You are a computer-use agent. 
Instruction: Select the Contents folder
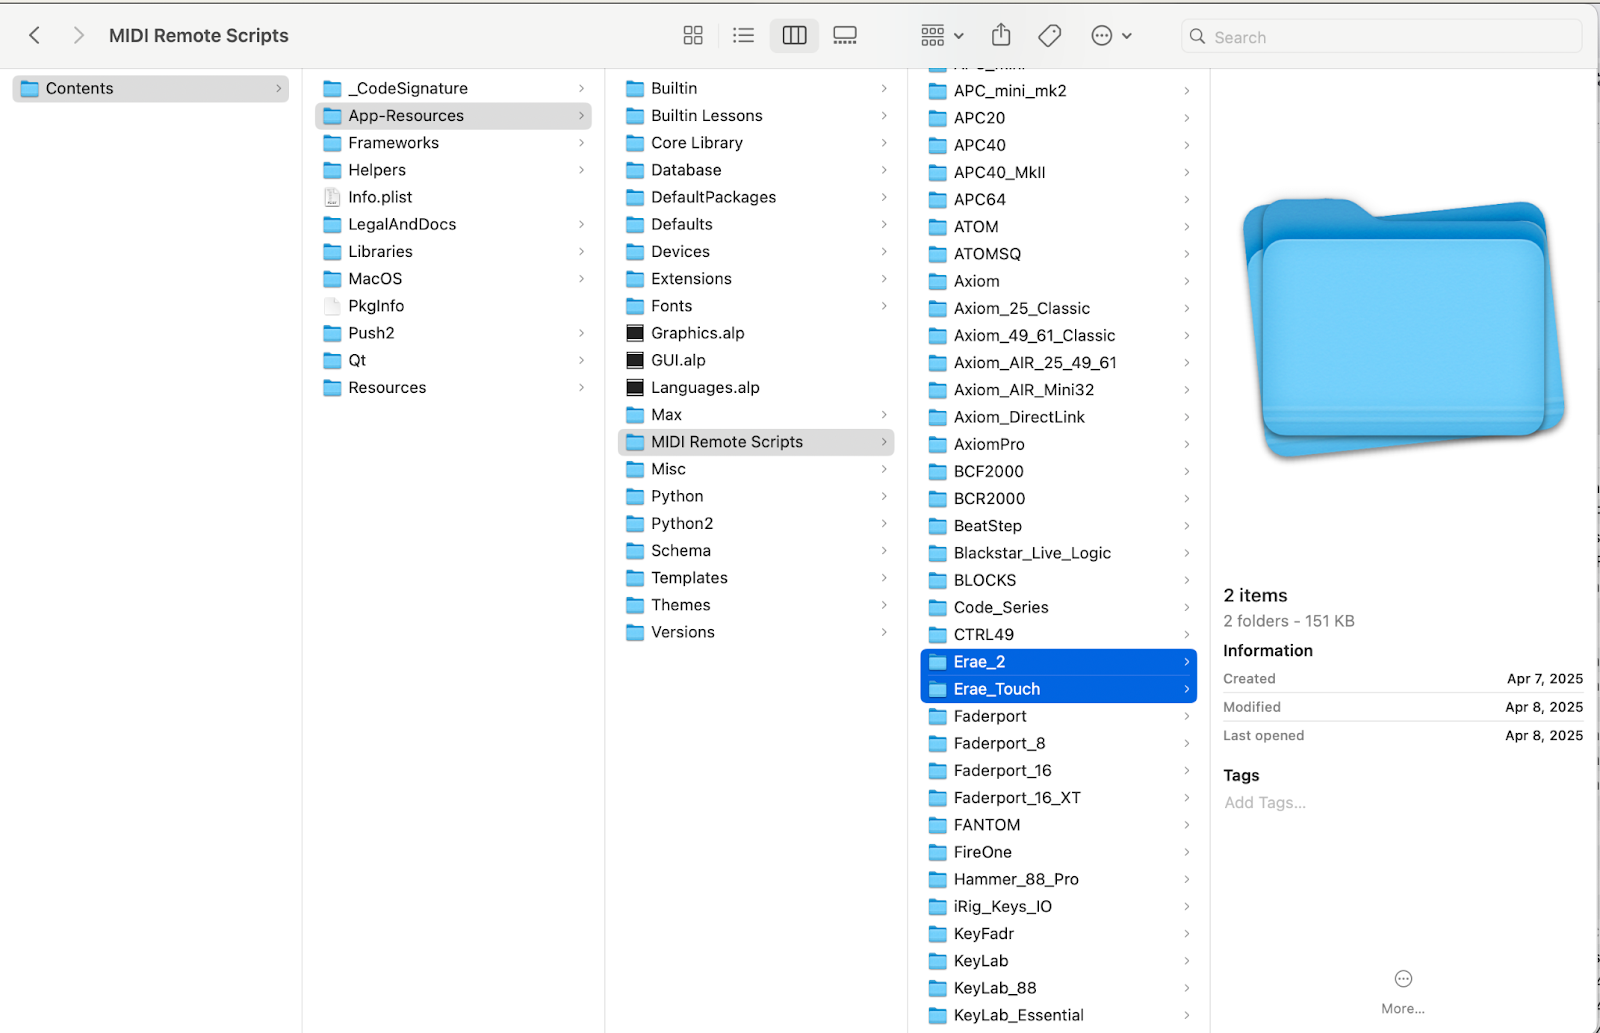pos(151,88)
